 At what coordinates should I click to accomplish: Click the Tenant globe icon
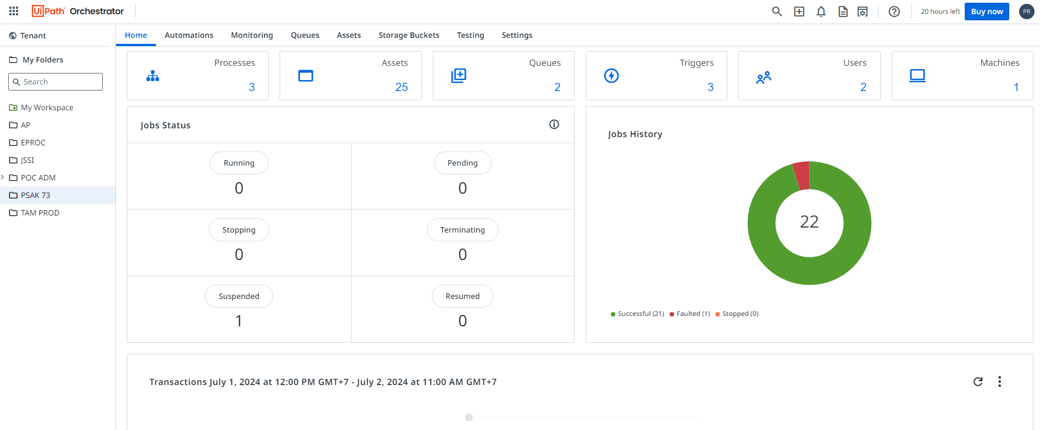tap(13, 36)
